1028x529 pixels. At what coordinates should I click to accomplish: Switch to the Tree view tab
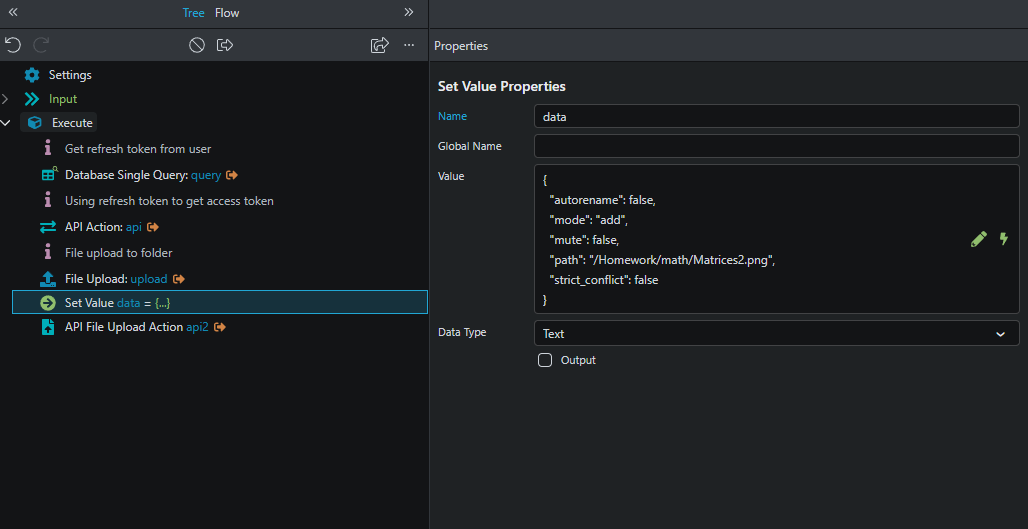coord(193,13)
